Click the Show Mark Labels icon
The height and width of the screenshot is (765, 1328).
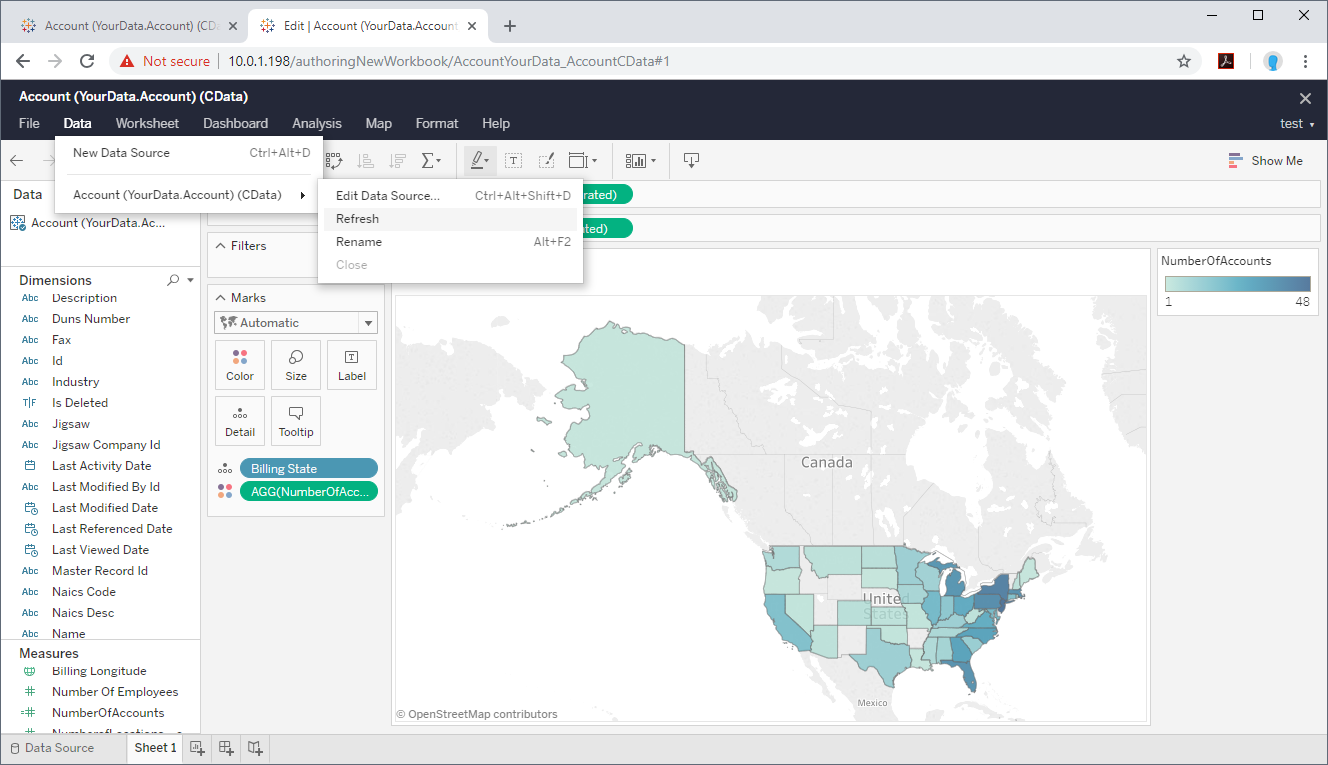click(513, 160)
